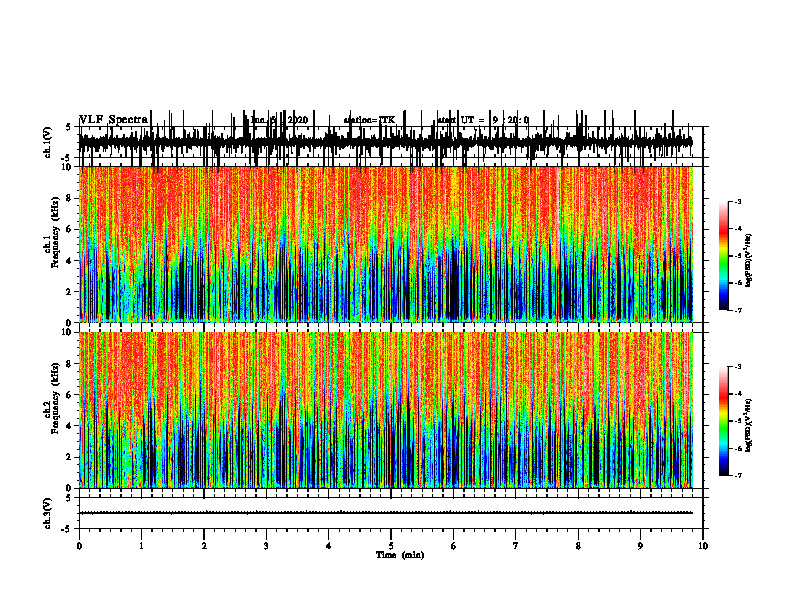Click the ch.2 frequency axis 10 kHz tick label
This screenshot has height=612, width=792.
tap(68, 333)
